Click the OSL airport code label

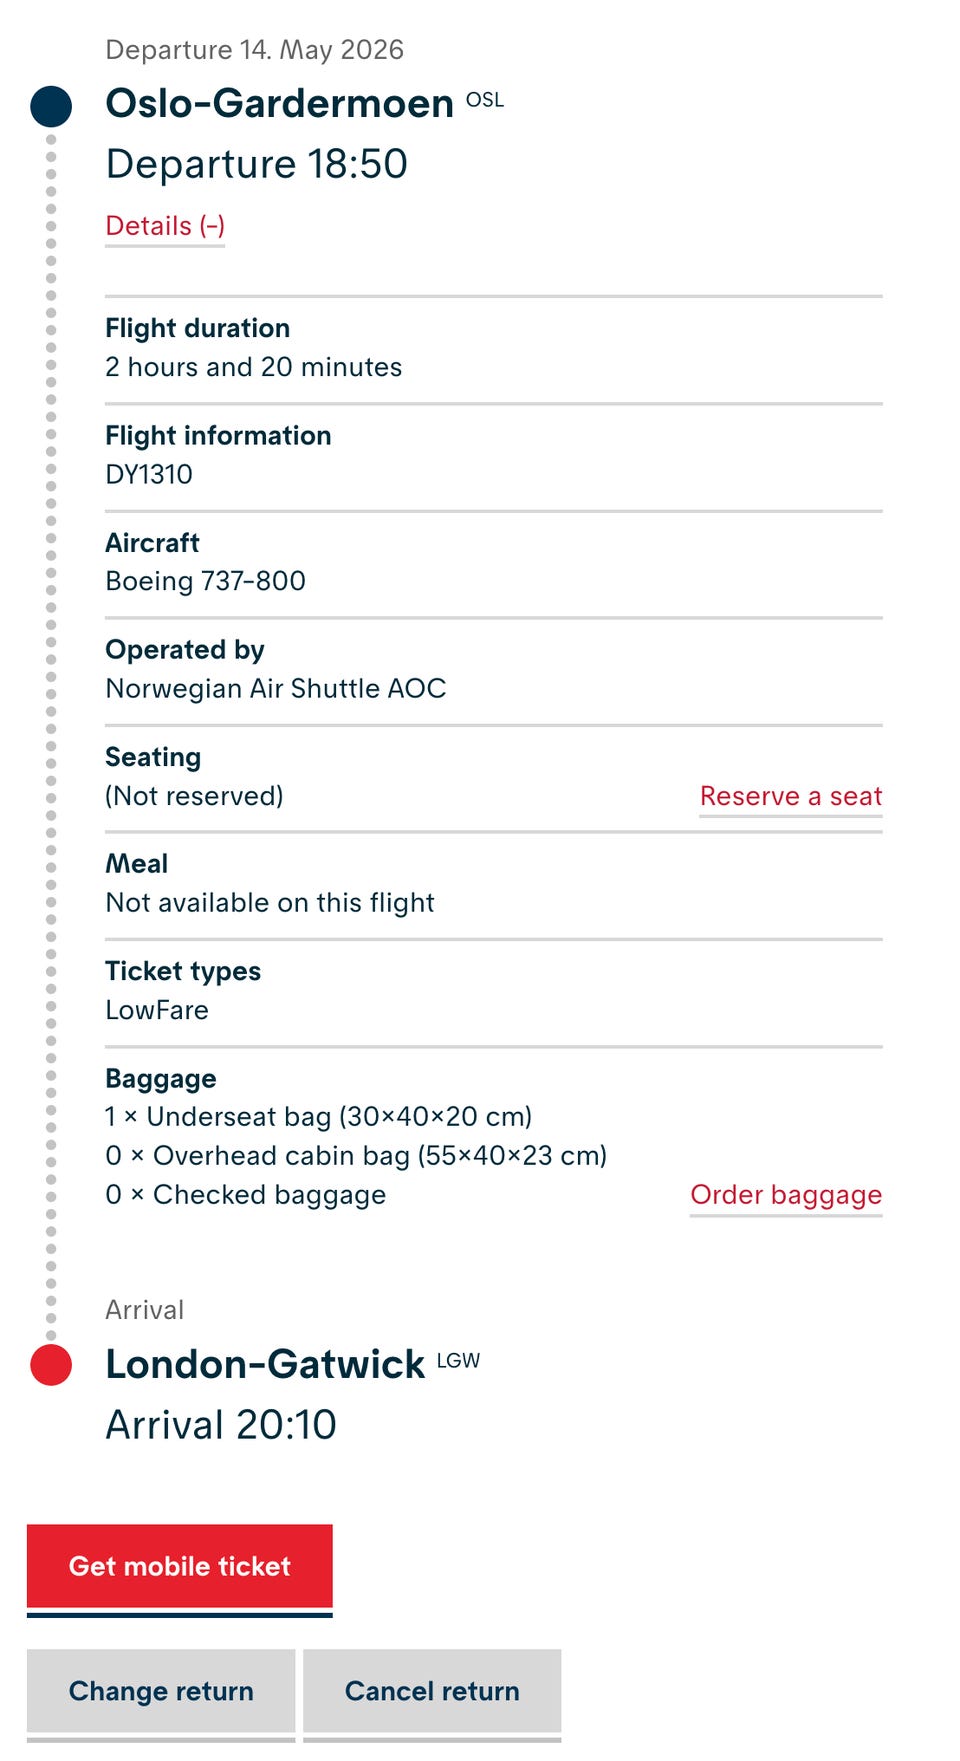[485, 100]
